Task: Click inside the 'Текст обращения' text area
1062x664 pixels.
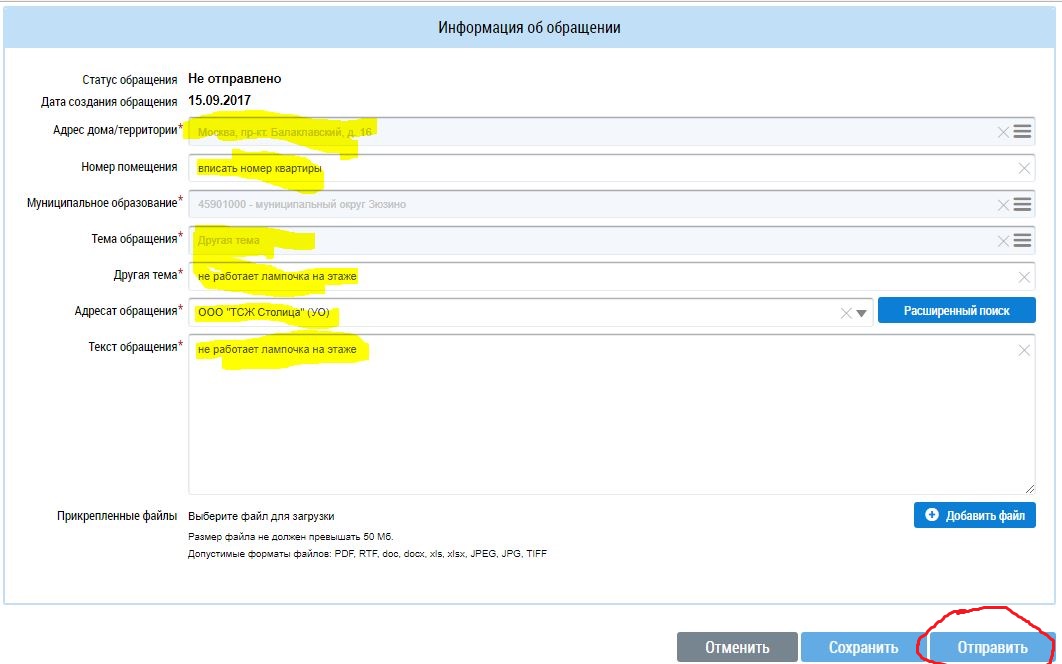Action: [600, 420]
